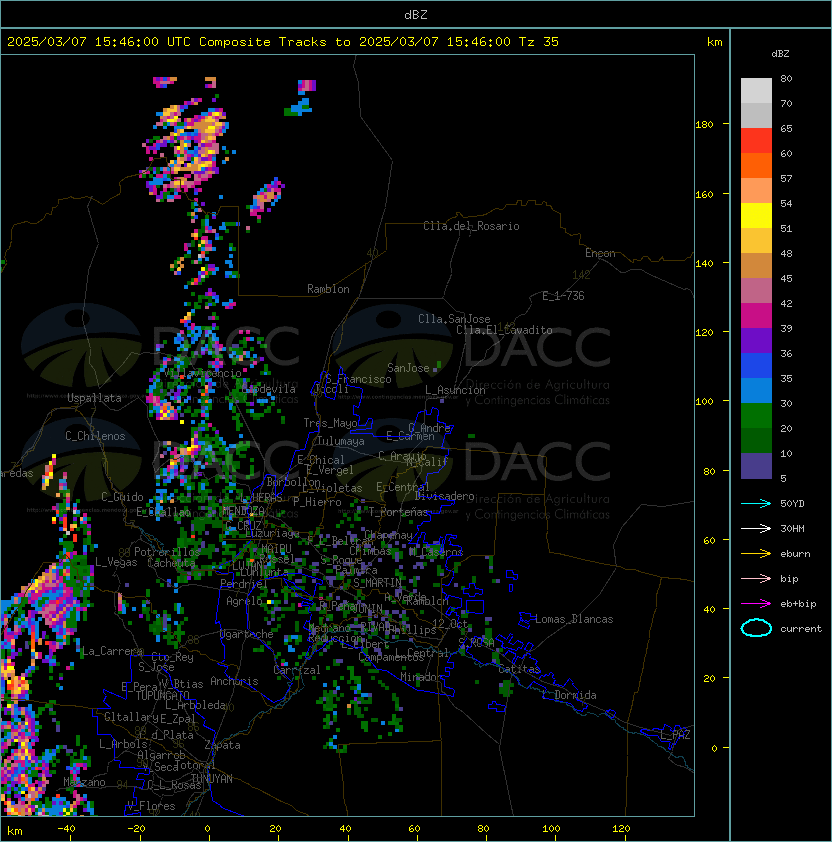The height and width of the screenshot is (842, 832).
Task: Click the Lomas_Blancas map label
Action: [574, 619]
